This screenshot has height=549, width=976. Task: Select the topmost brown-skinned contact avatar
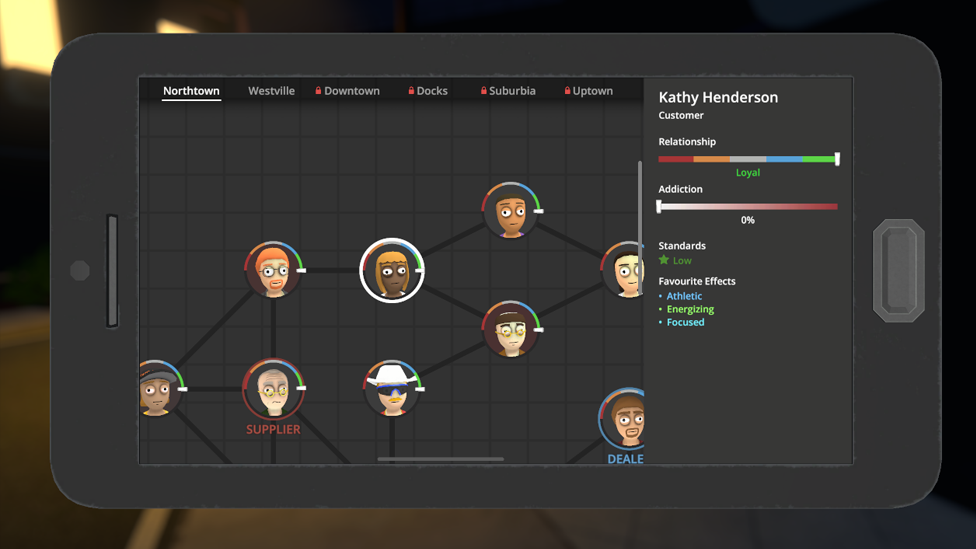(x=510, y=211)
